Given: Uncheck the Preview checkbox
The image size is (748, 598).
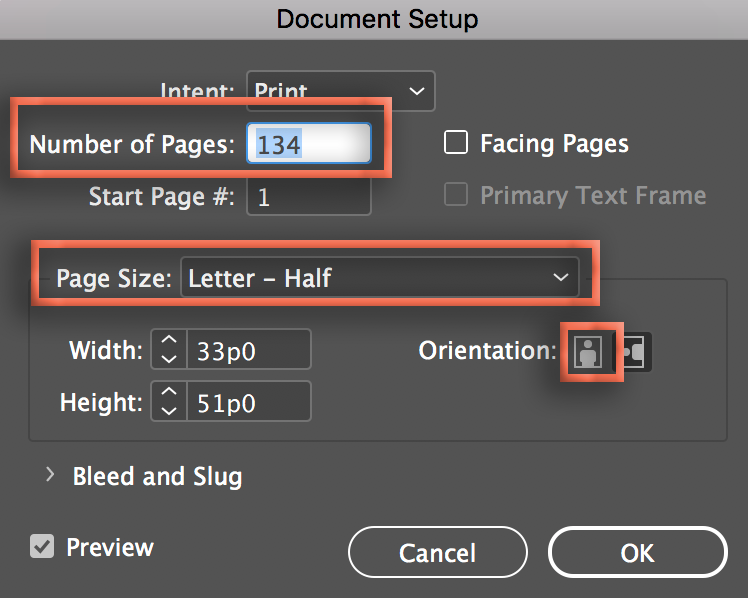Looking at the screenshot, I should click(x=42, y=547).
